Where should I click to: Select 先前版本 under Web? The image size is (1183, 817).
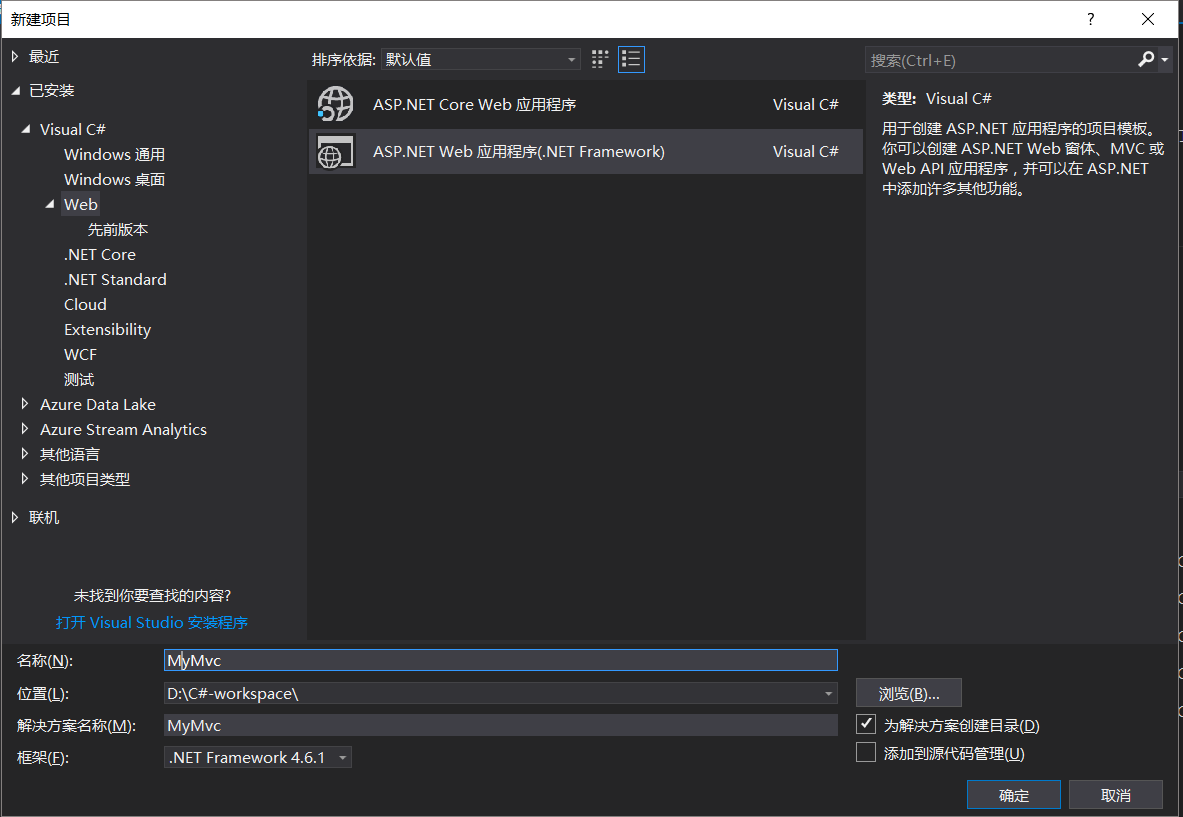click(118, 229)
